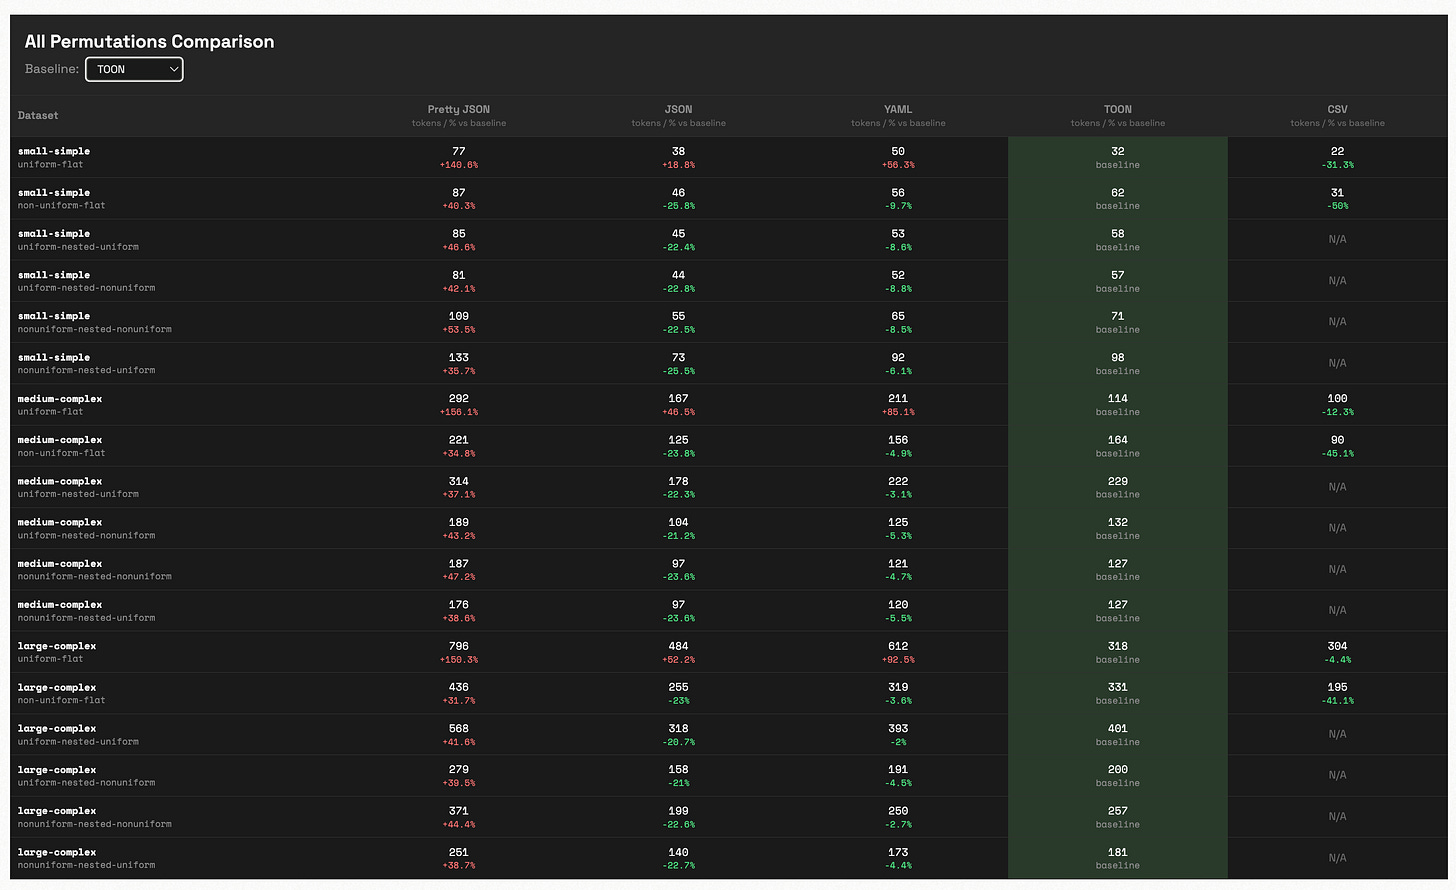This screenshot has height=890, width=1456.
Task: Click the JSON column header
Action: coord(679,116)
